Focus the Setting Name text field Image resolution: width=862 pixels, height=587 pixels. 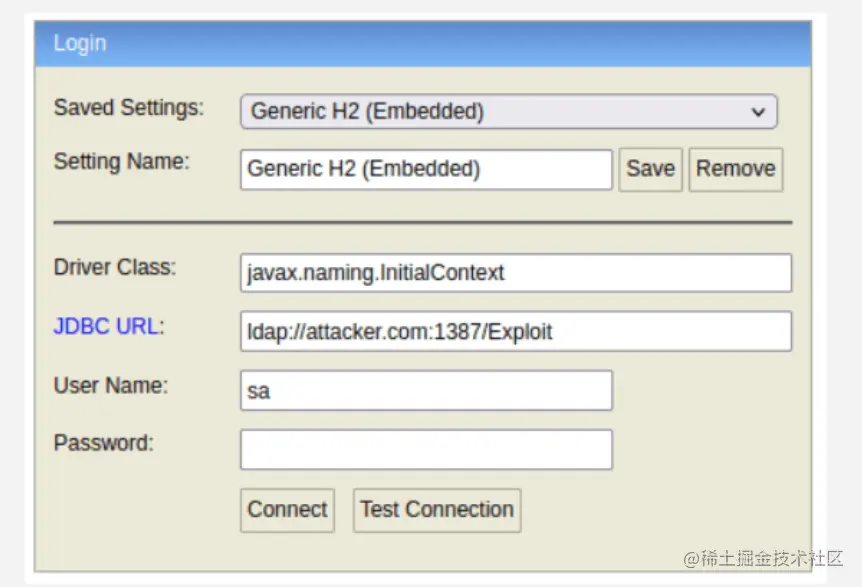[426, 169]
